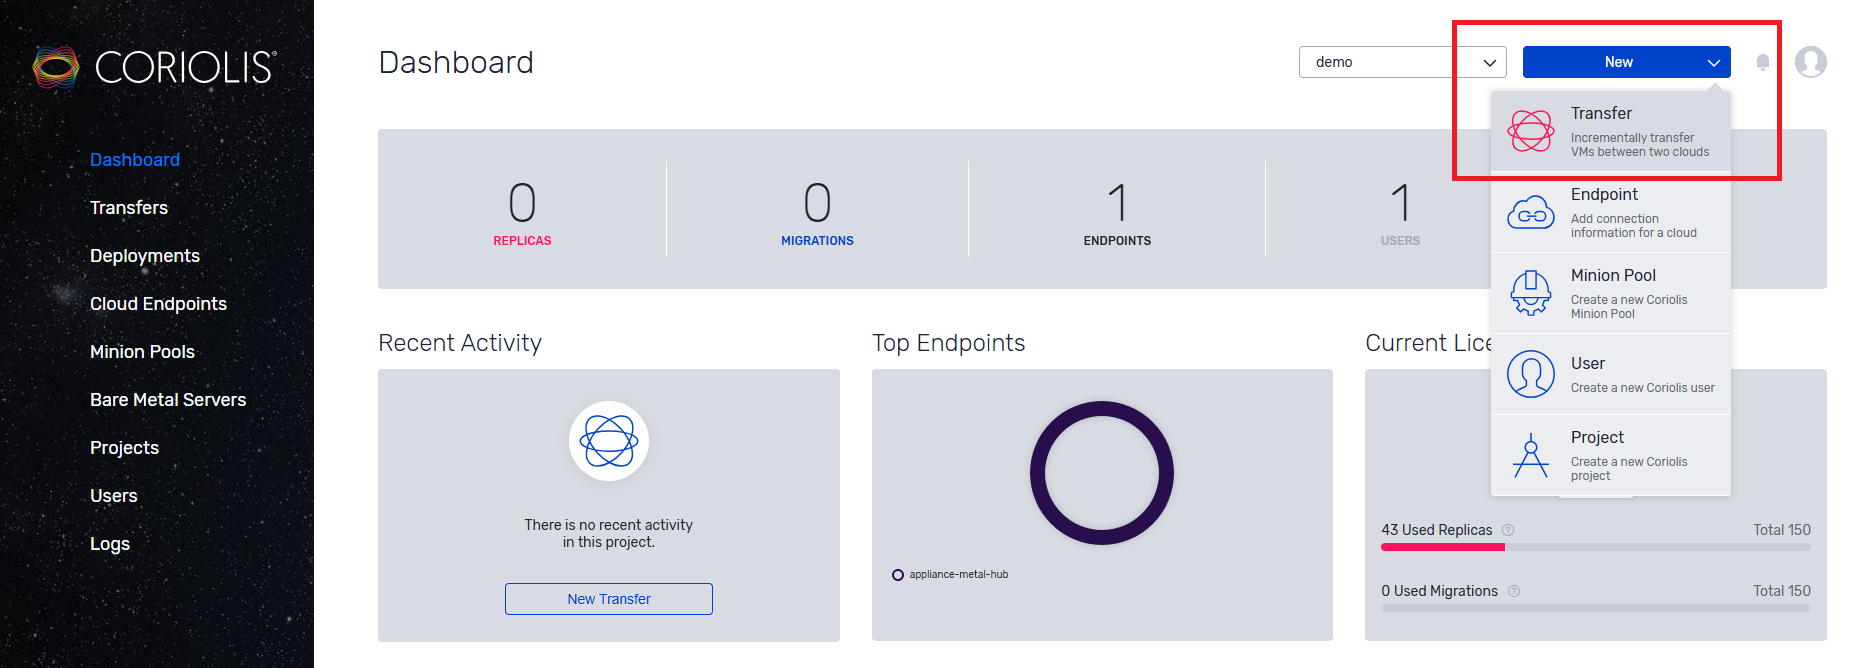The image size is (1851, 668).
Task: Open the user profile avatar icon
Action: [1811, 62]
